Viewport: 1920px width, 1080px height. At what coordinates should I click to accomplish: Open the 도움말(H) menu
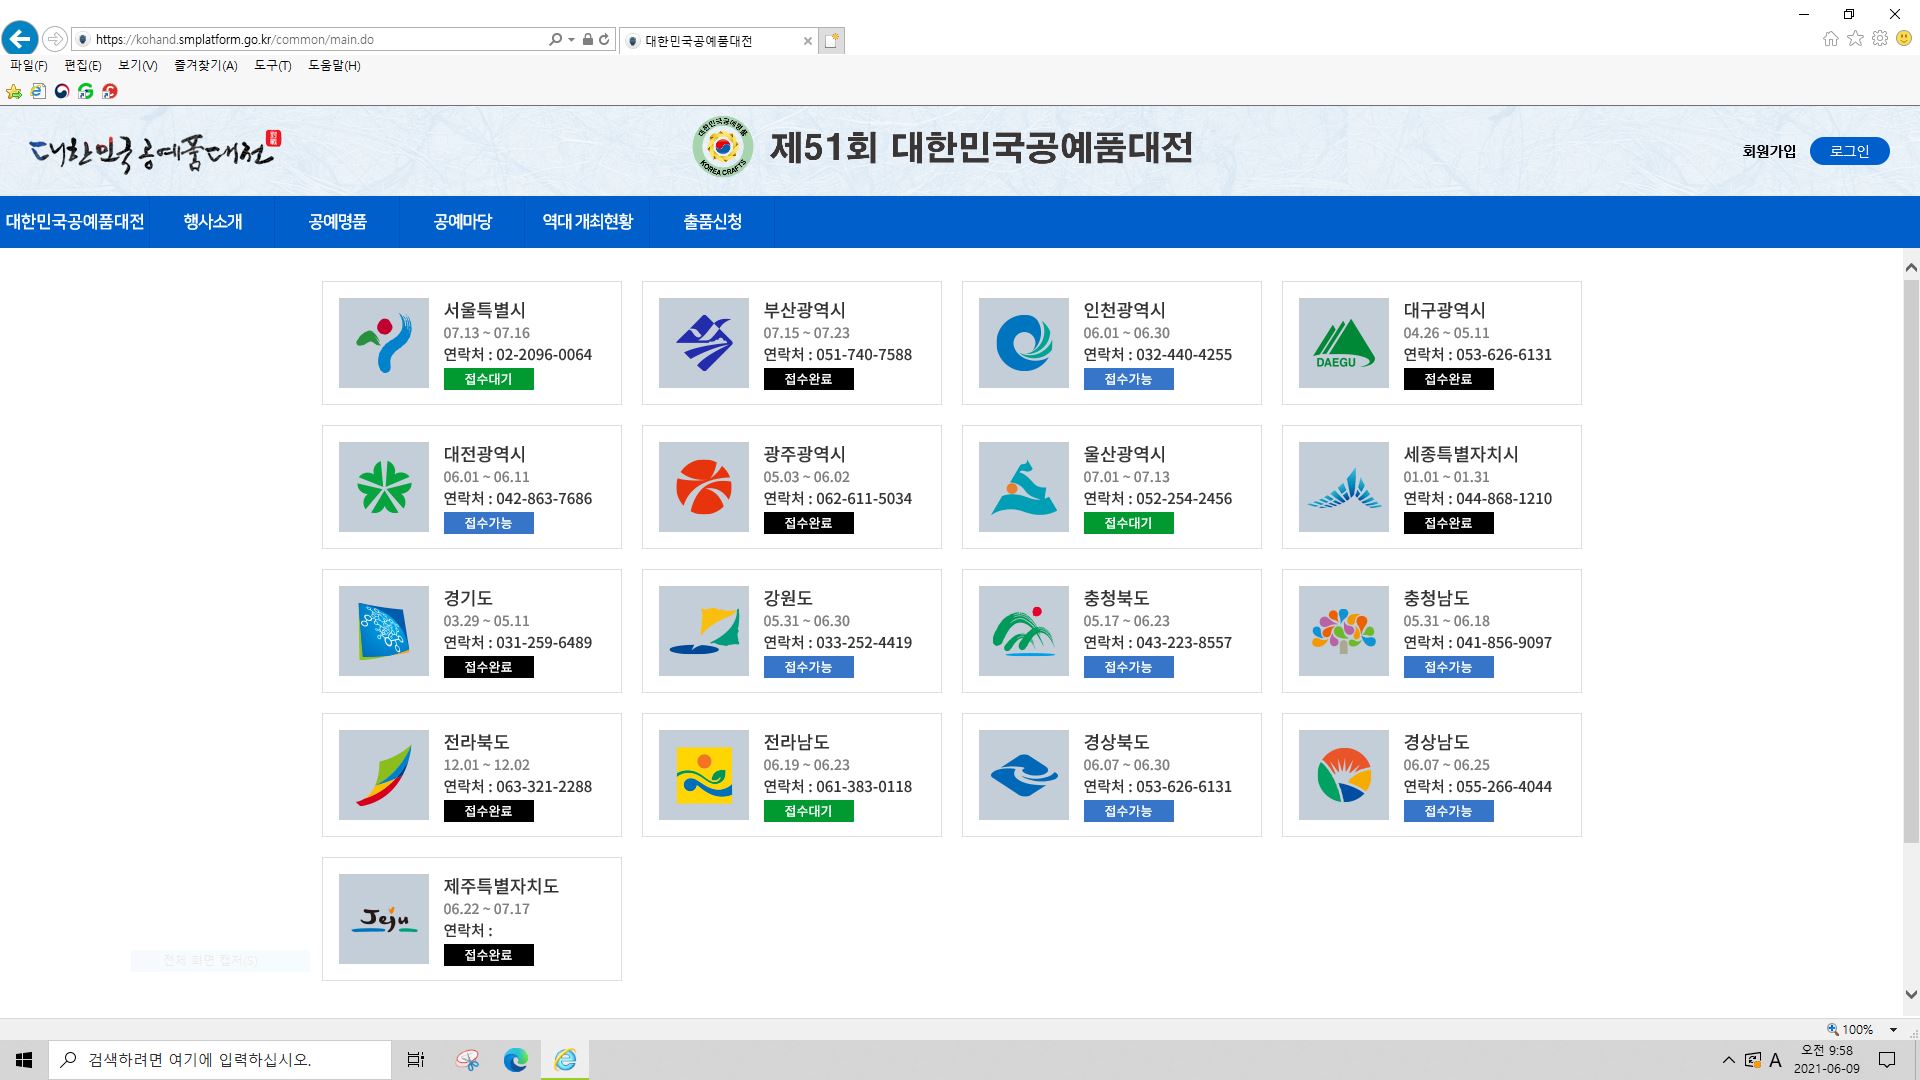334,65
